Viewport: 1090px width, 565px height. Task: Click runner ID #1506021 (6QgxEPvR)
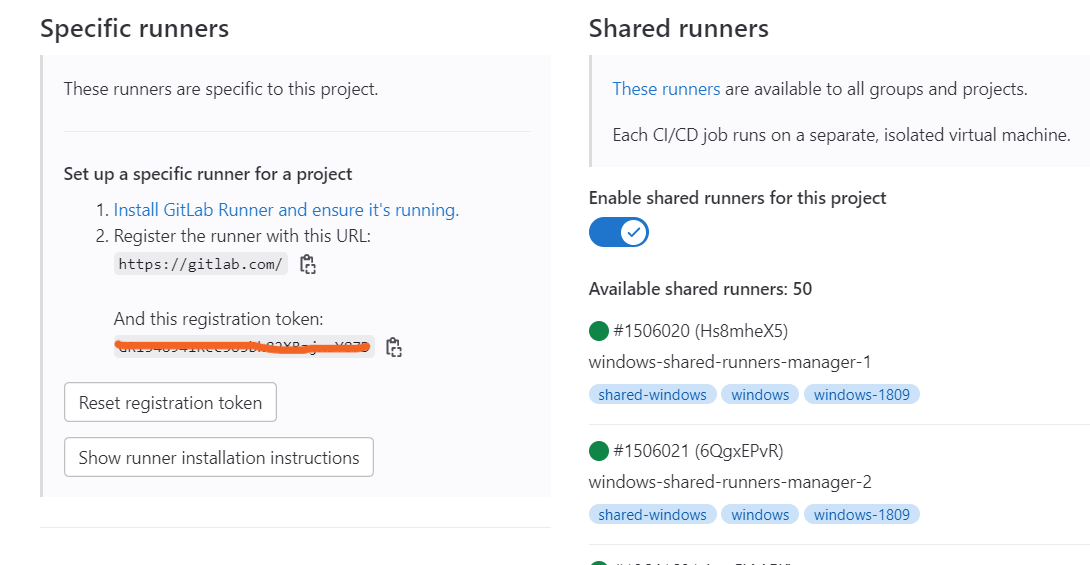[698, 451]
